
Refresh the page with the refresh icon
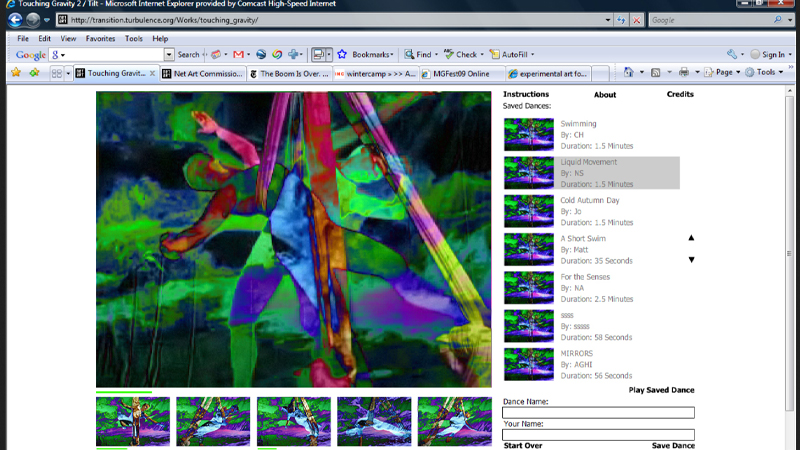[x=621, y=20]
